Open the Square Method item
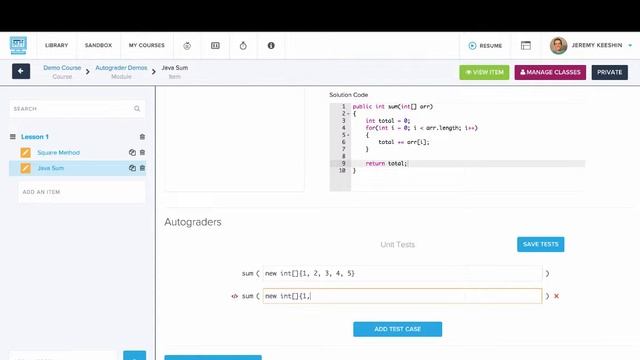The image size is (640, 360). click(58, 153)
